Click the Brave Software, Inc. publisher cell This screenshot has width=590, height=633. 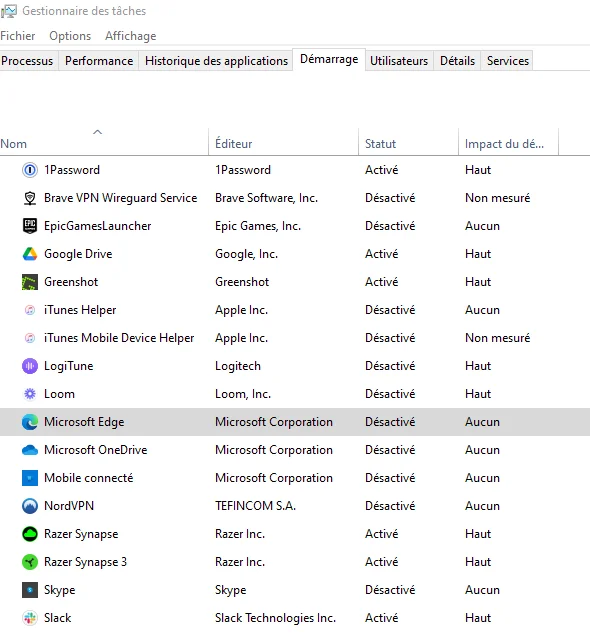[x=267, y=198]
